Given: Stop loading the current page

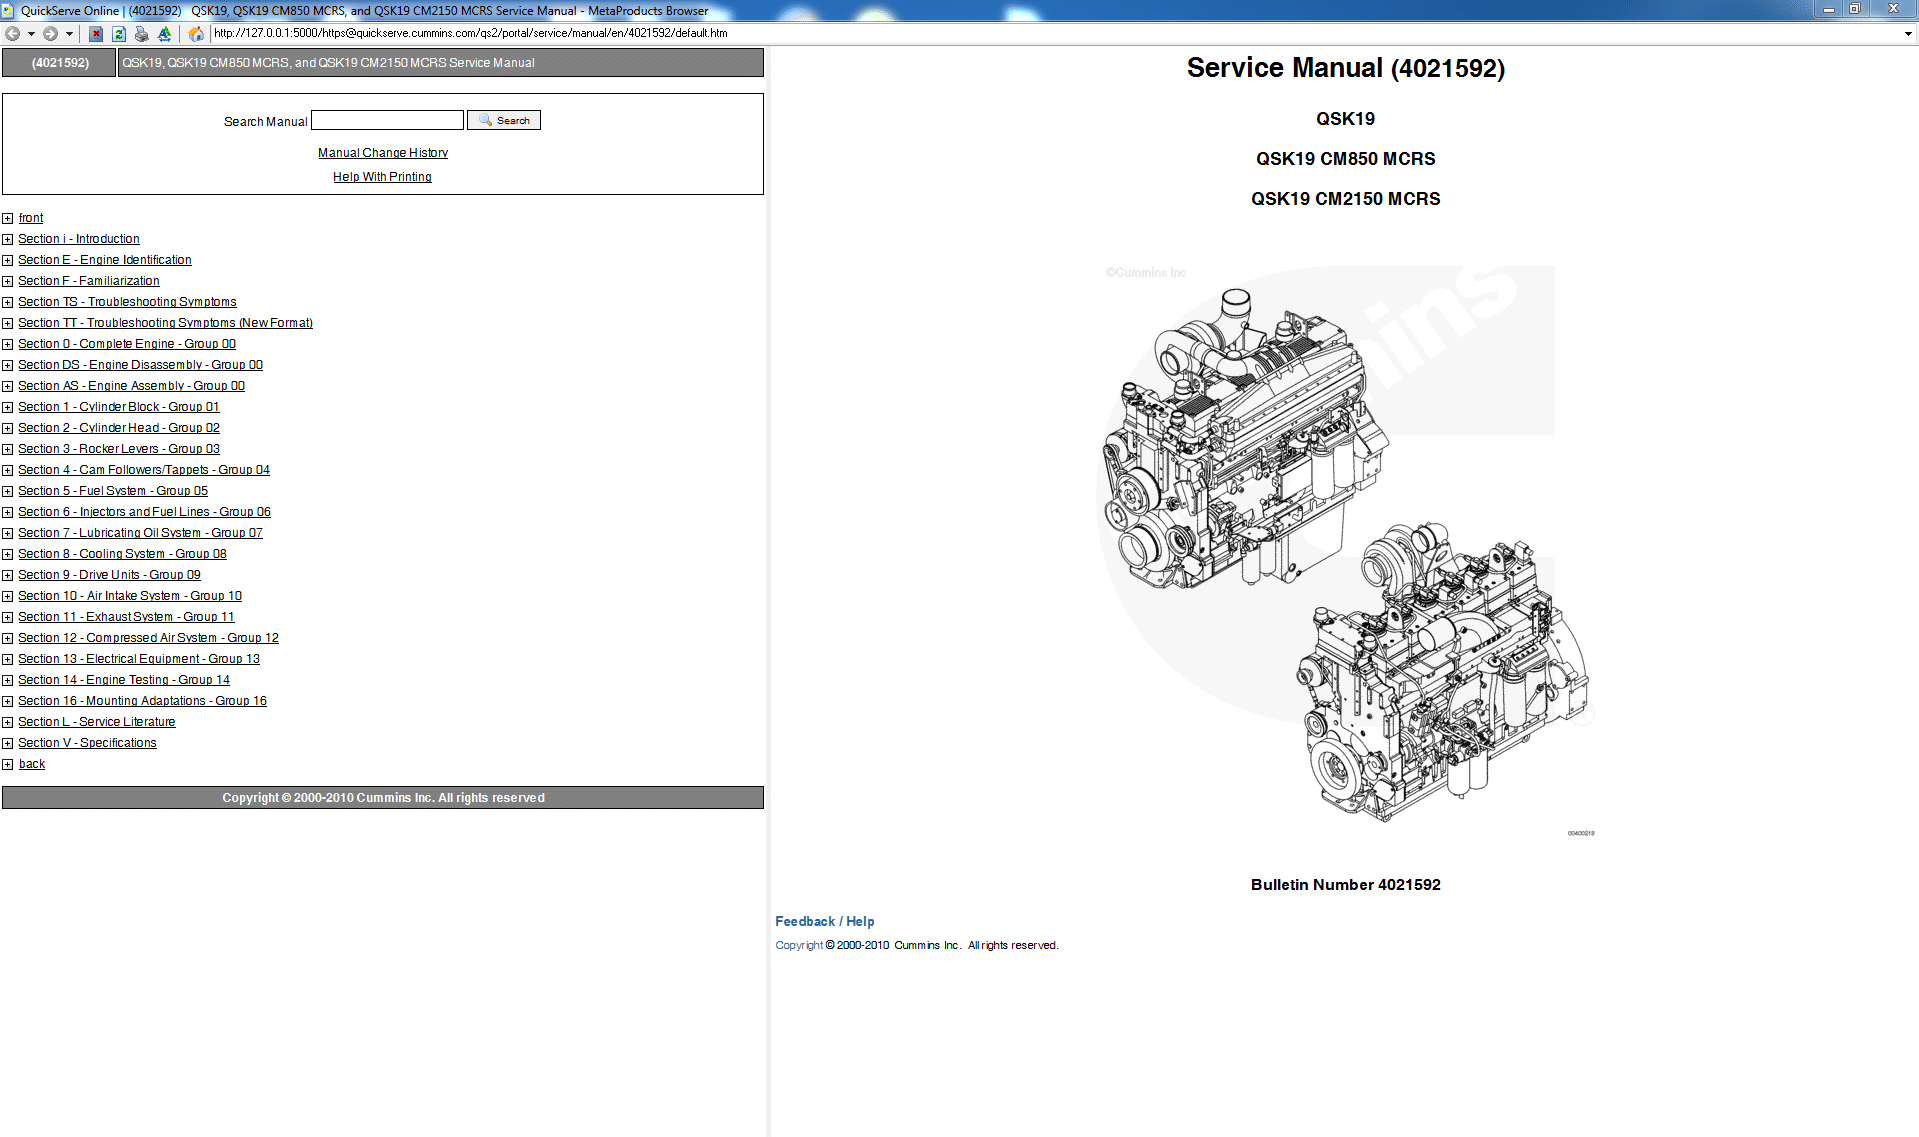Looking at the screenshot, I should [95, 33].
